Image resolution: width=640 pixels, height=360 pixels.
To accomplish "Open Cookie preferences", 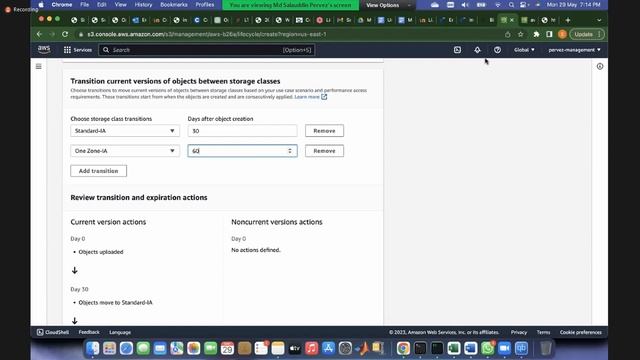I will (581, 332).
